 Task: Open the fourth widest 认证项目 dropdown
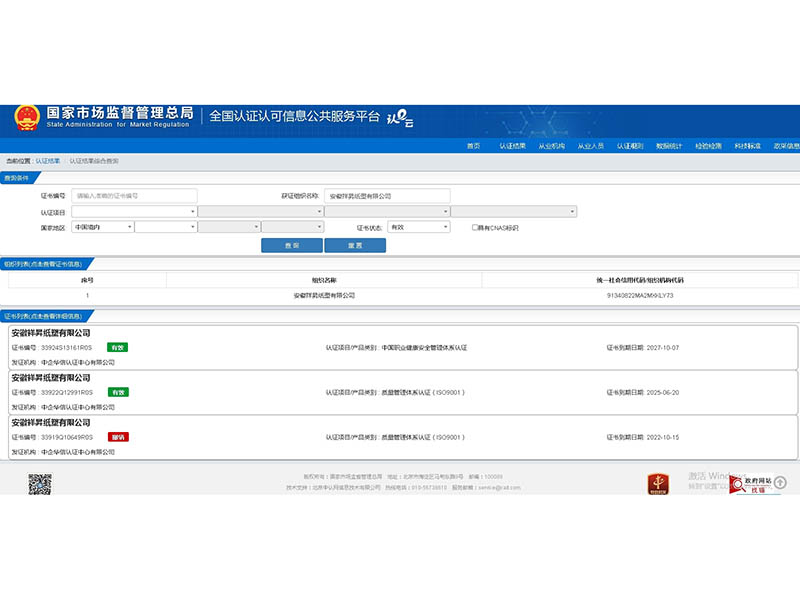click(x=514, y=211)
